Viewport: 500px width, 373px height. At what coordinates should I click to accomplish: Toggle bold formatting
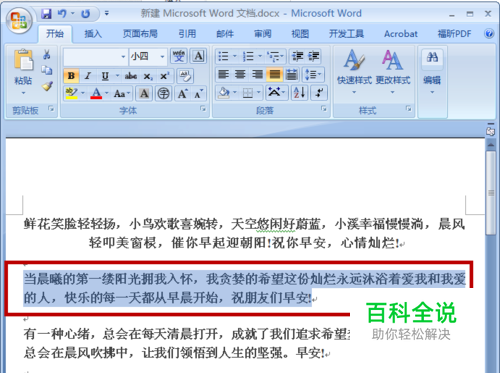point(71,76)
